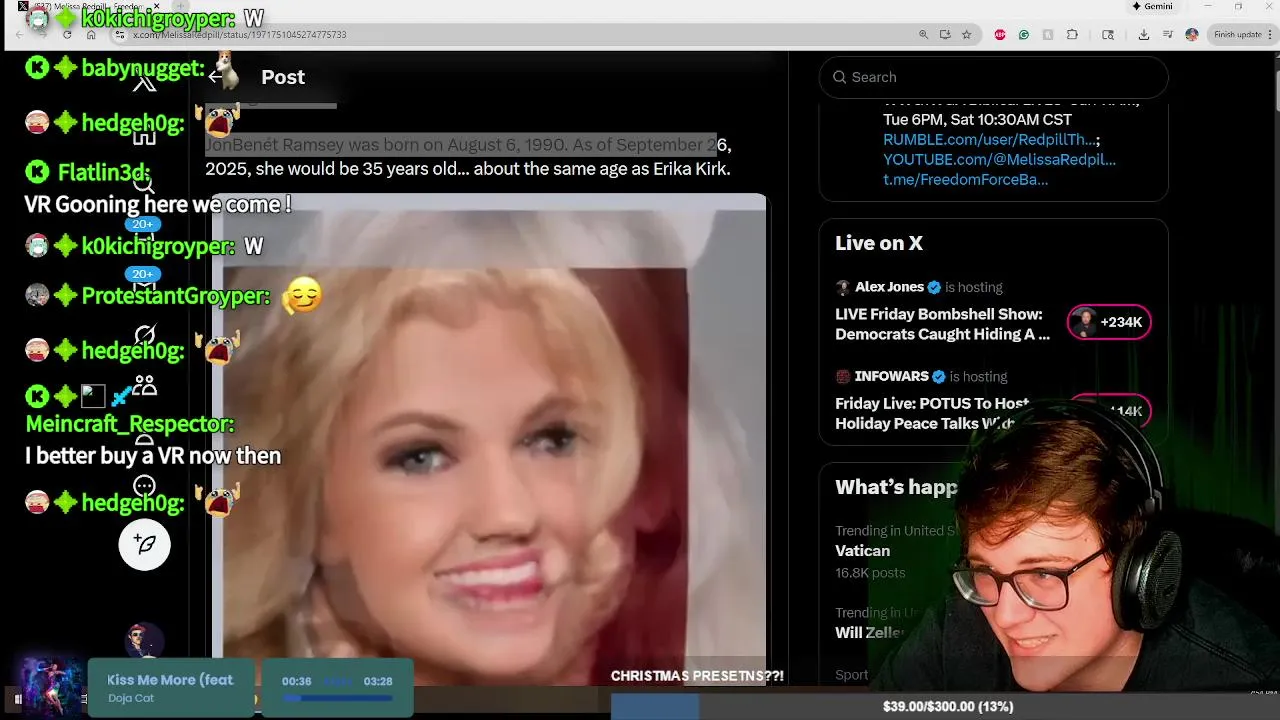Open X messages envelope icon
Screen dimensions: 1280x720
[144, 284]
